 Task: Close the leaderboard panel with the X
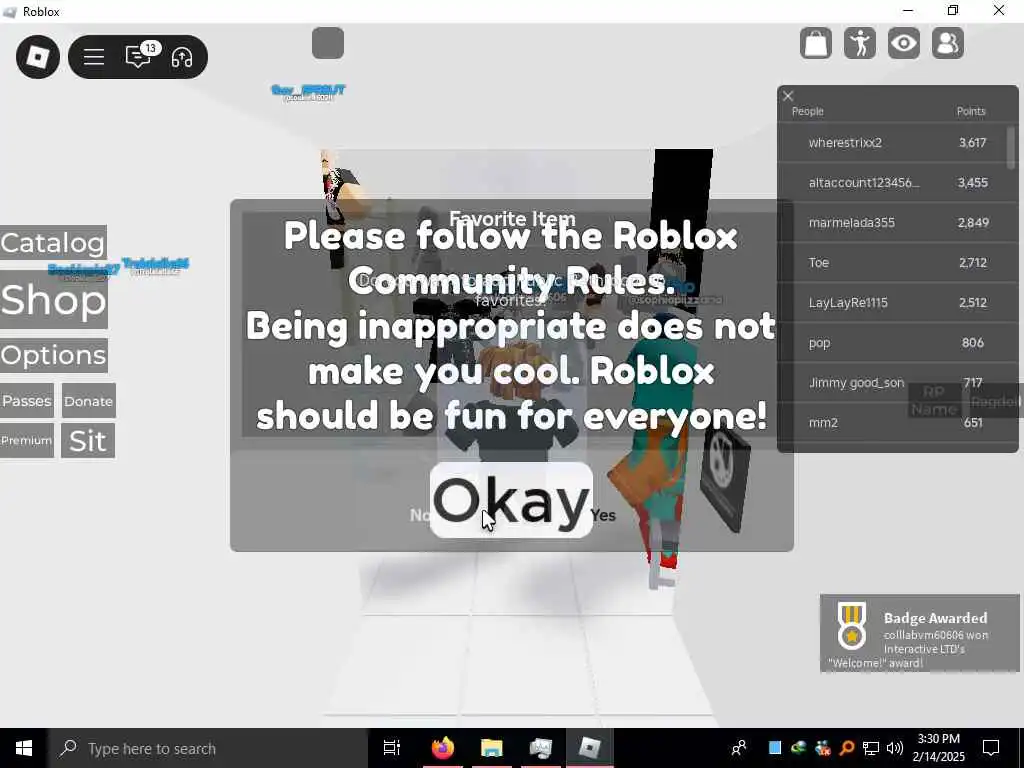click(x=788, y=96)
